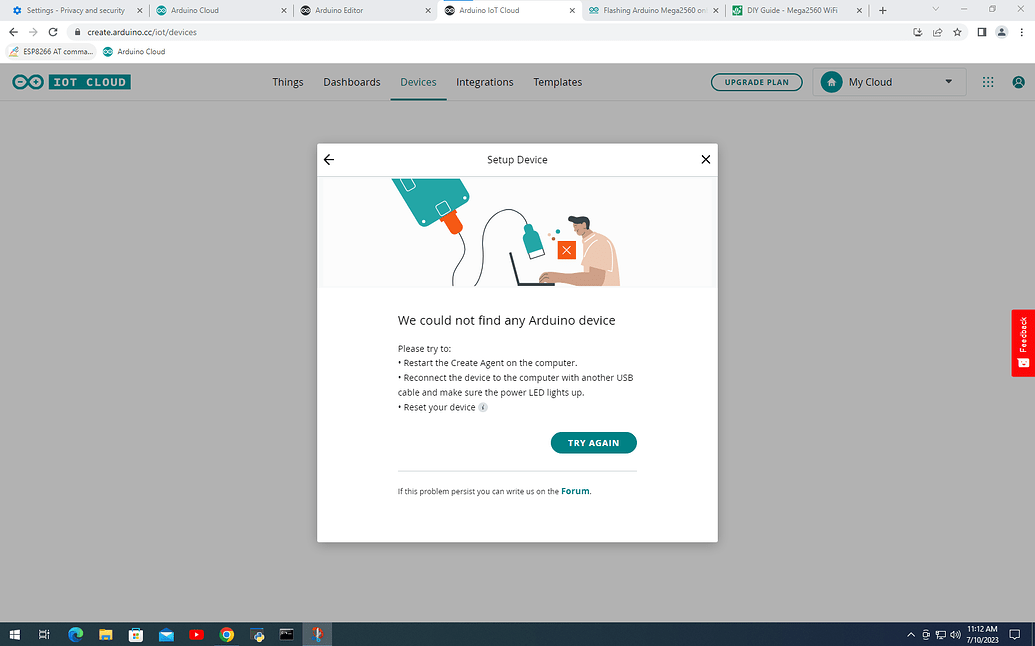
Task: Bookmark this page with the star icon
Action: pyautogui.click(x=957, y=32)
